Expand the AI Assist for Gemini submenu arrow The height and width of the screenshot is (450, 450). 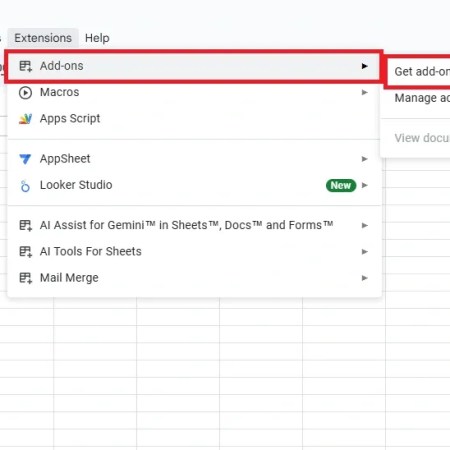(365, 226)
